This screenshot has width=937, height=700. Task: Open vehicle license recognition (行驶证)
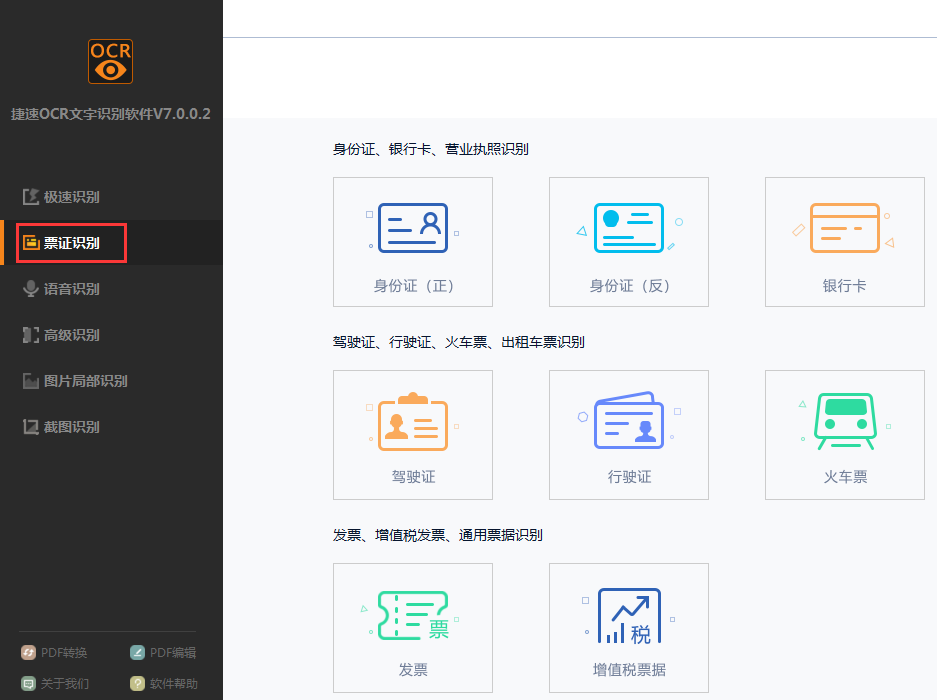pyautogui.click(x=628, y=434)
